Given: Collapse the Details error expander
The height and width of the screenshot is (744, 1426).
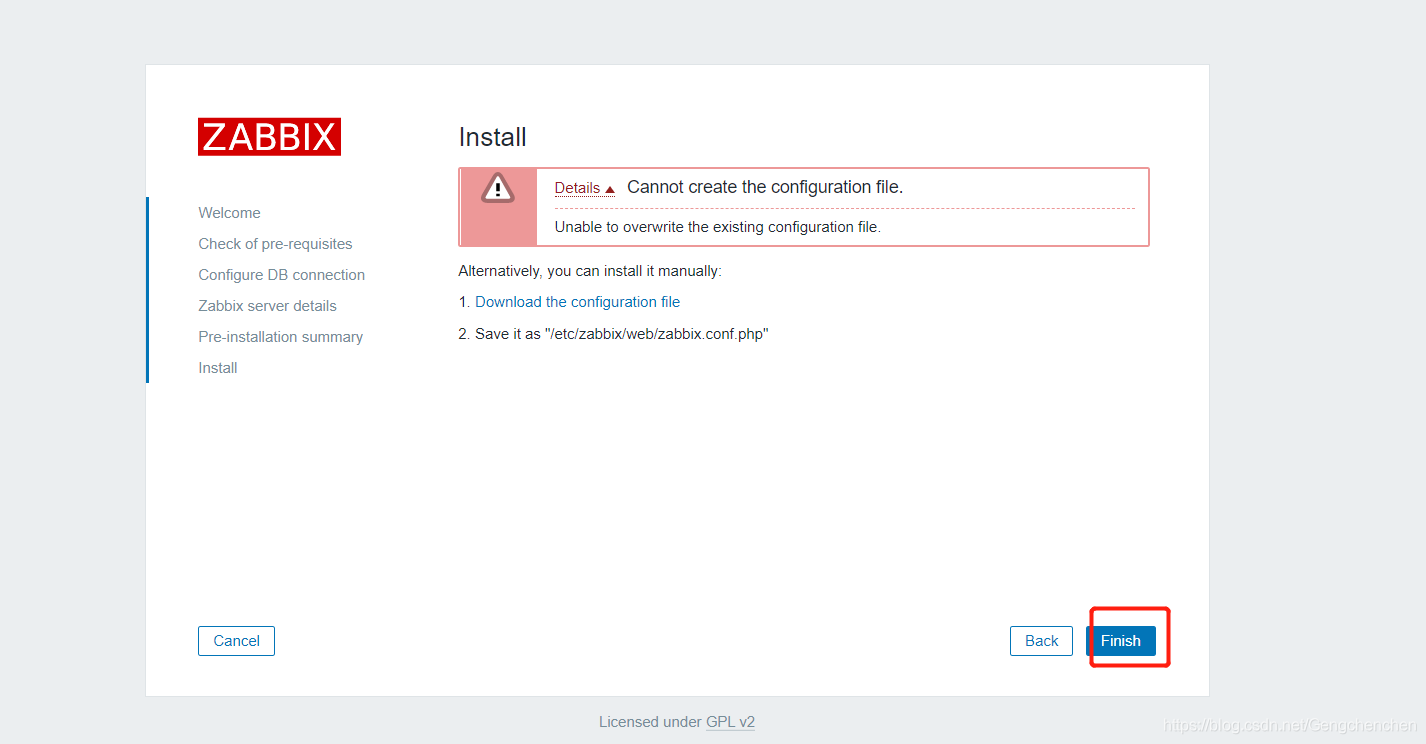Looking at the screenshot, I should click(x=584, y=188).
